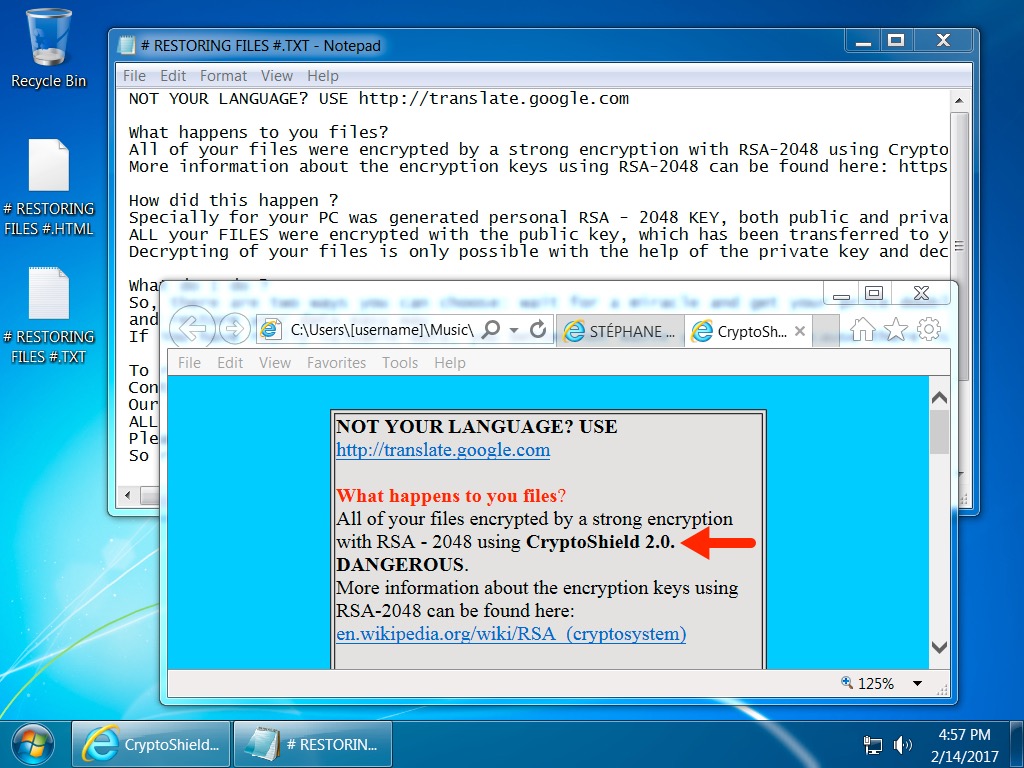The width and height of the screenshot is (1024, 768).
Task: Click the Internet Explorer vertical scrollbar thumb
Action: [939, 431]
